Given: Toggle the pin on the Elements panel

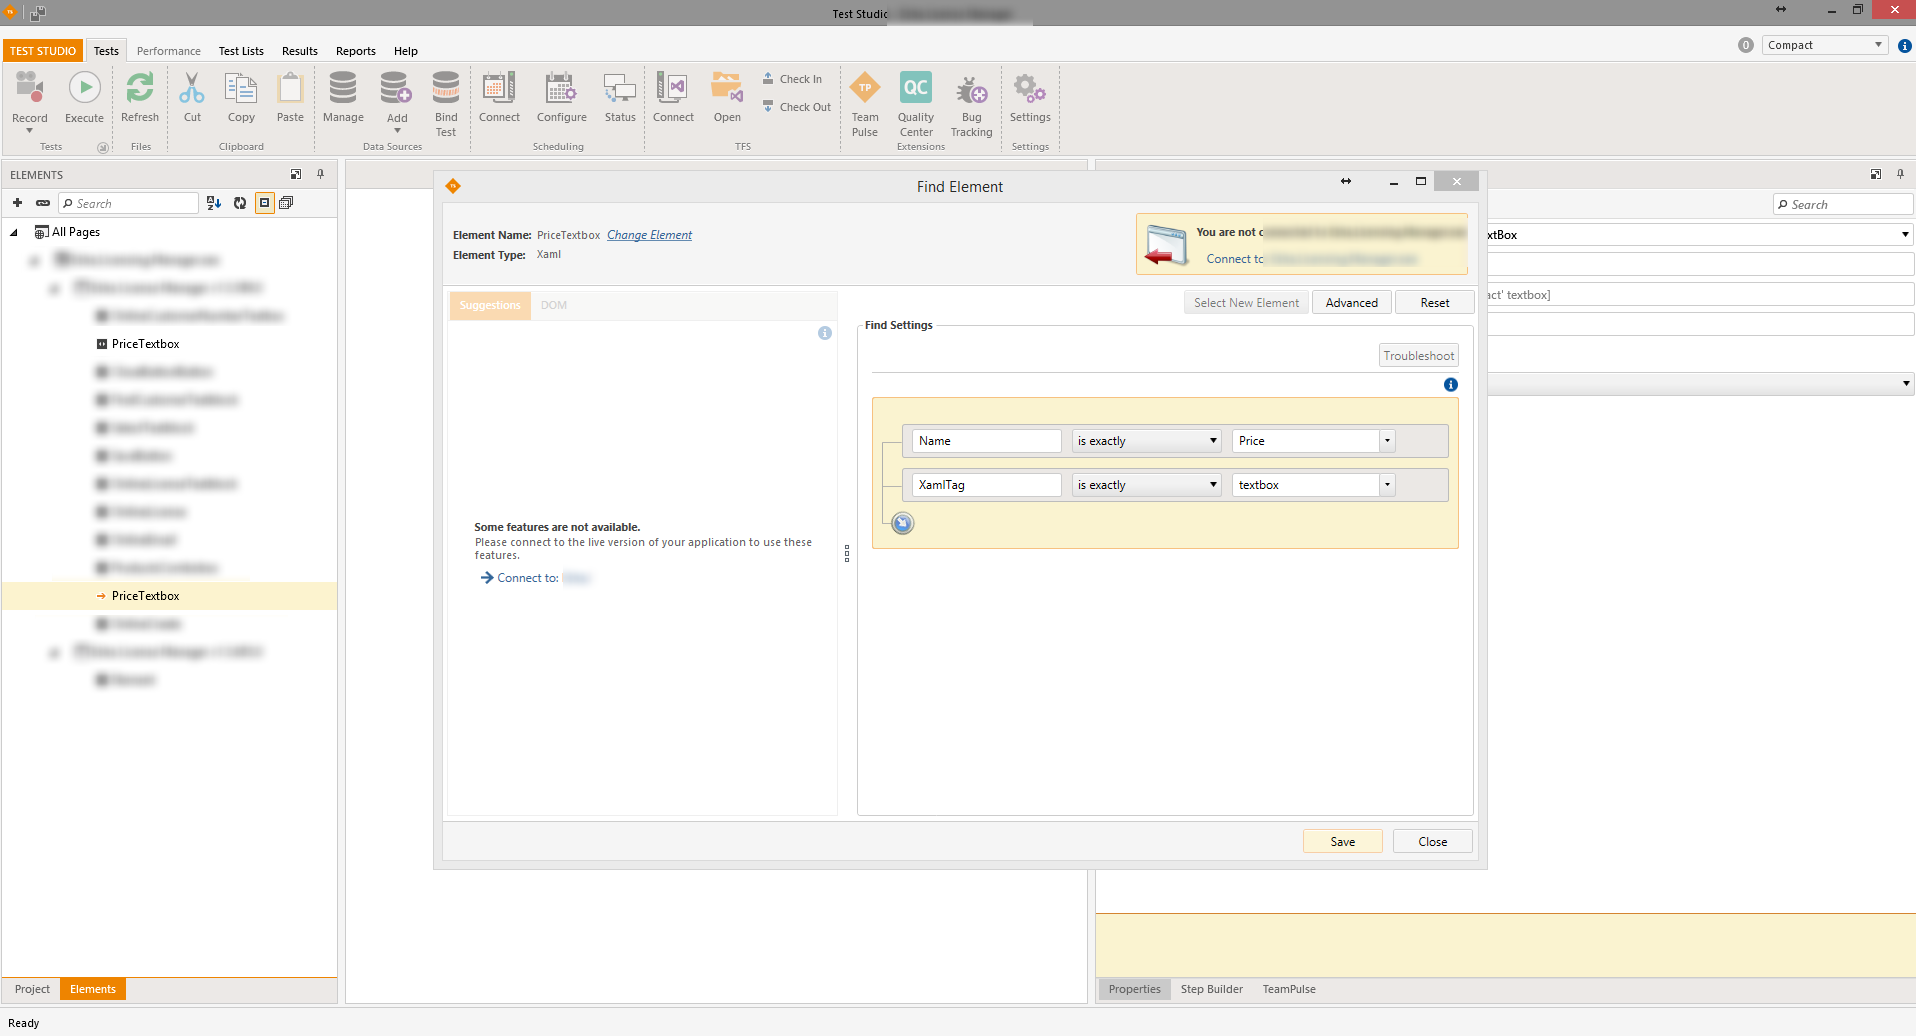Looking at the screenshot, I should (320, 174).
